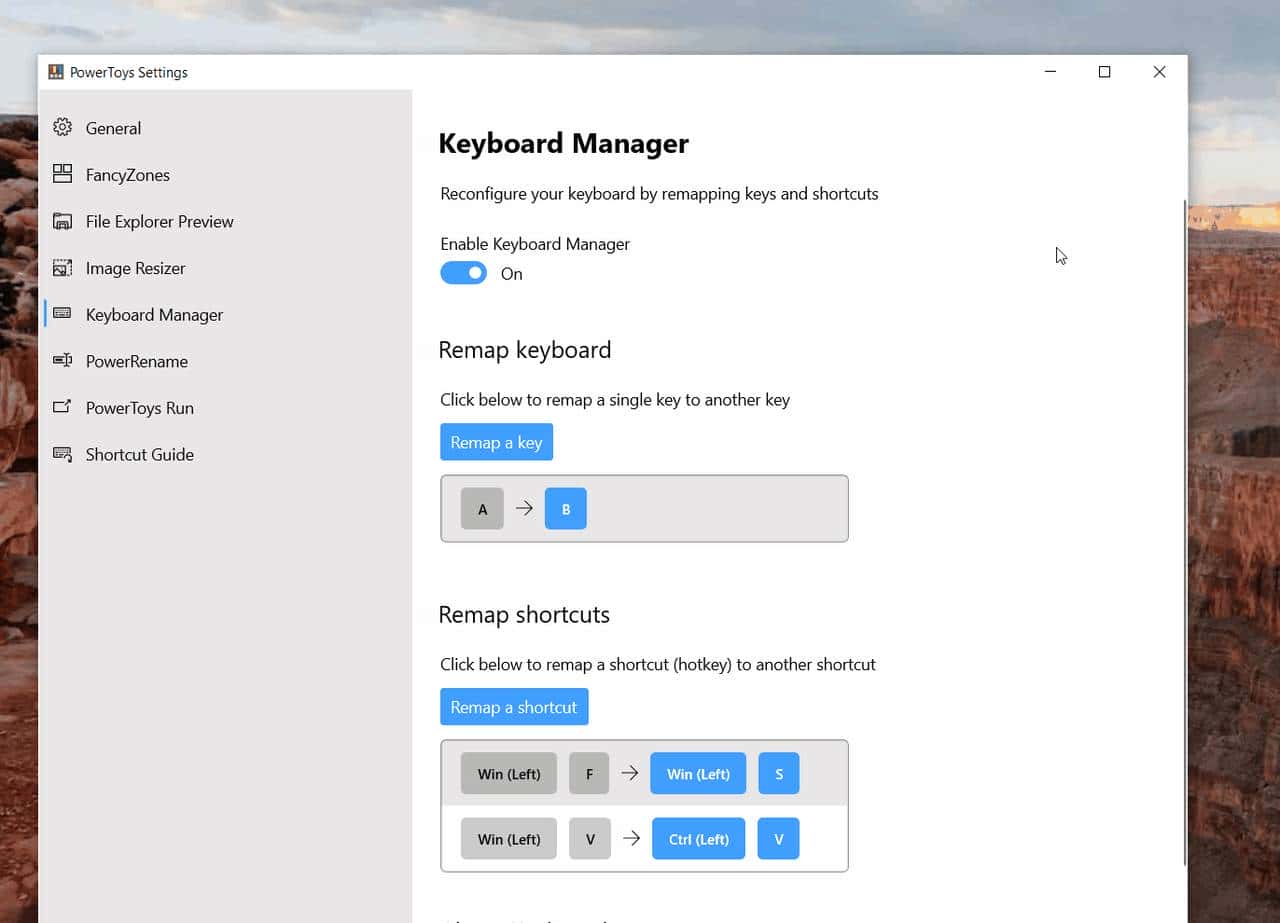Select the blue S key in first shortcut row

coord(778,774)
